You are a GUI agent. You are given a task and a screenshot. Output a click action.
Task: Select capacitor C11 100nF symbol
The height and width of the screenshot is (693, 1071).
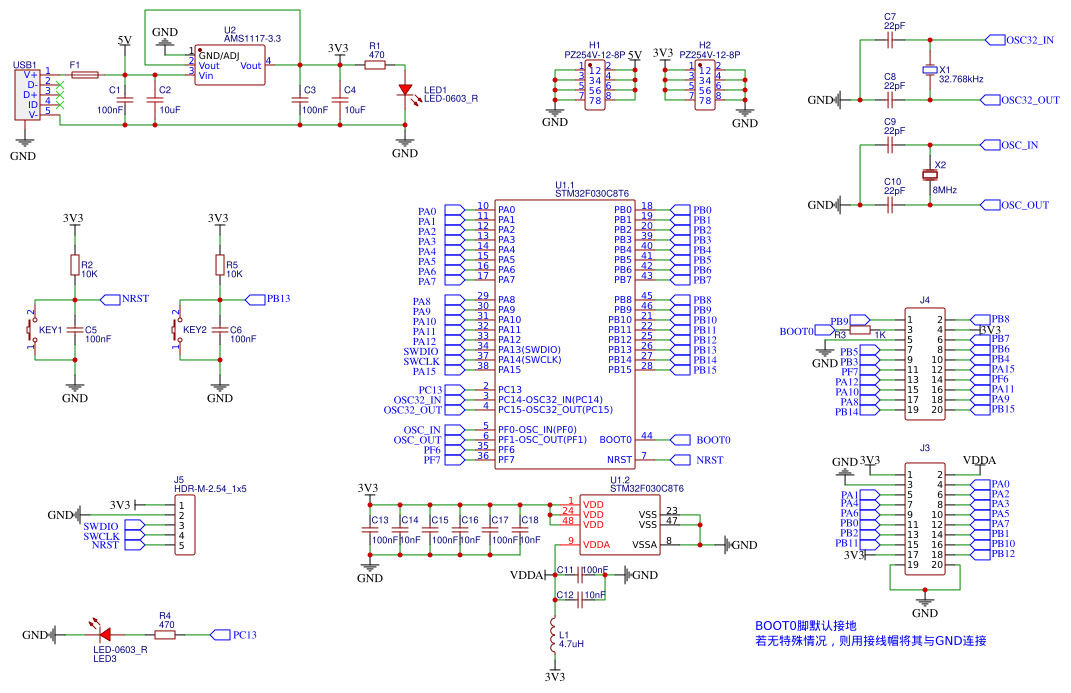click(580, 575)
